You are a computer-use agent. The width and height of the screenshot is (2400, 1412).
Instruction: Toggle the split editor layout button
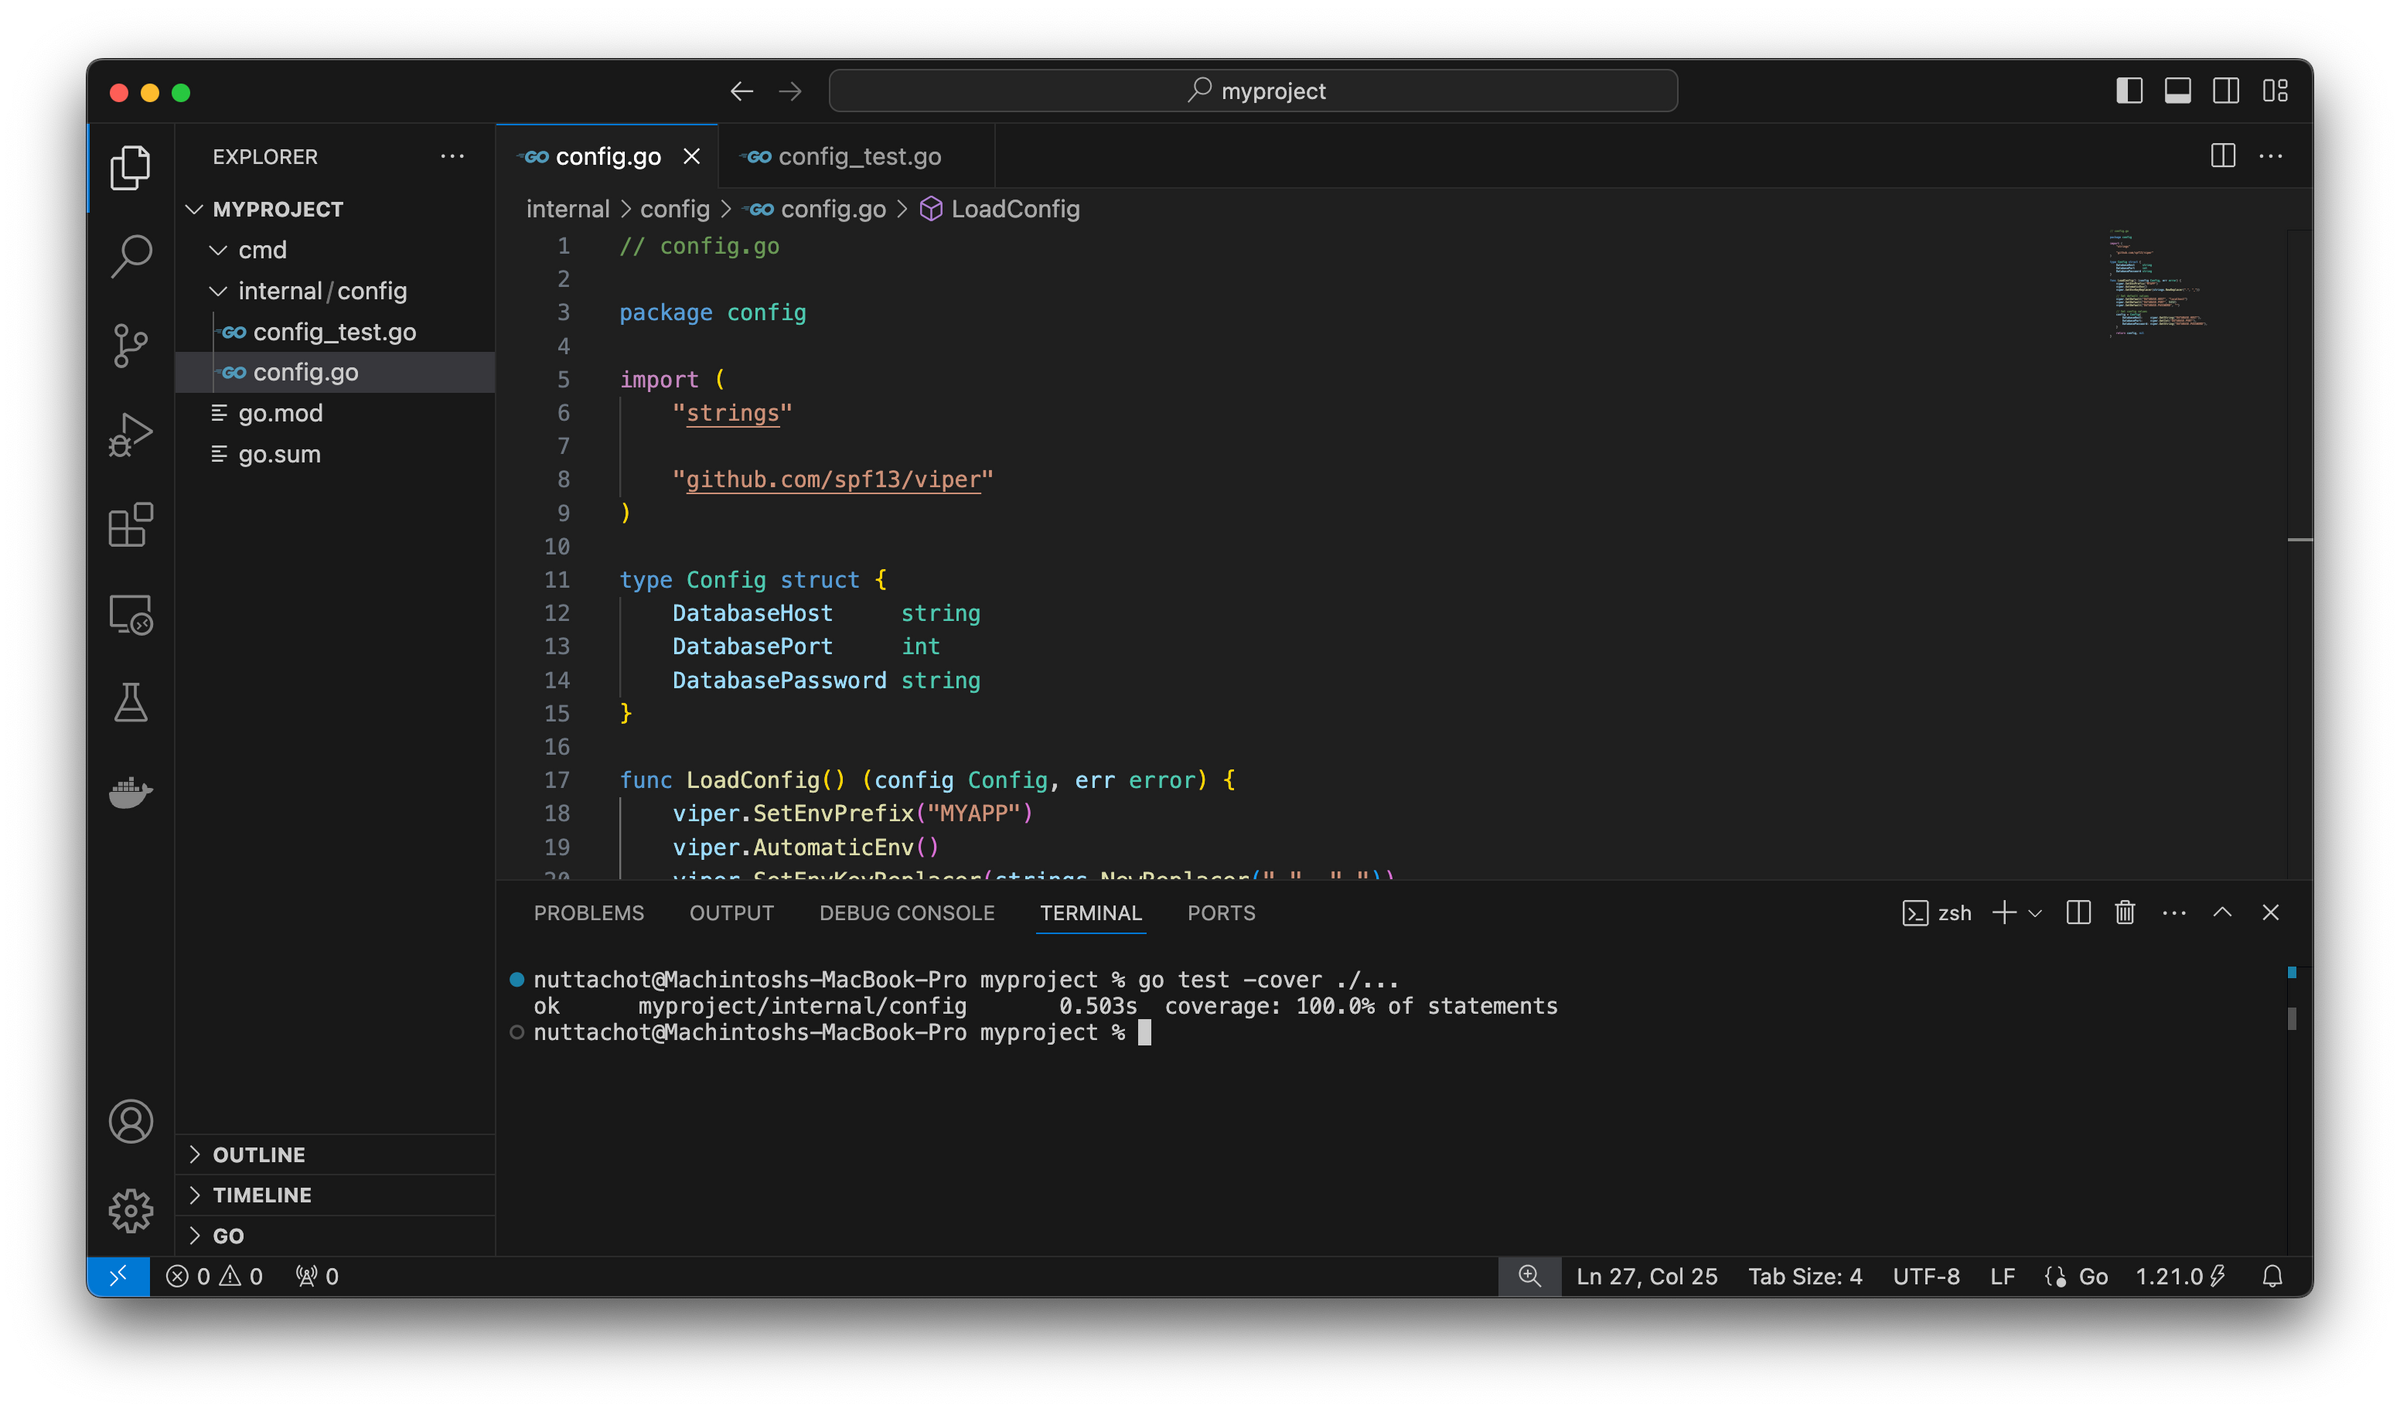point(2222,156)
